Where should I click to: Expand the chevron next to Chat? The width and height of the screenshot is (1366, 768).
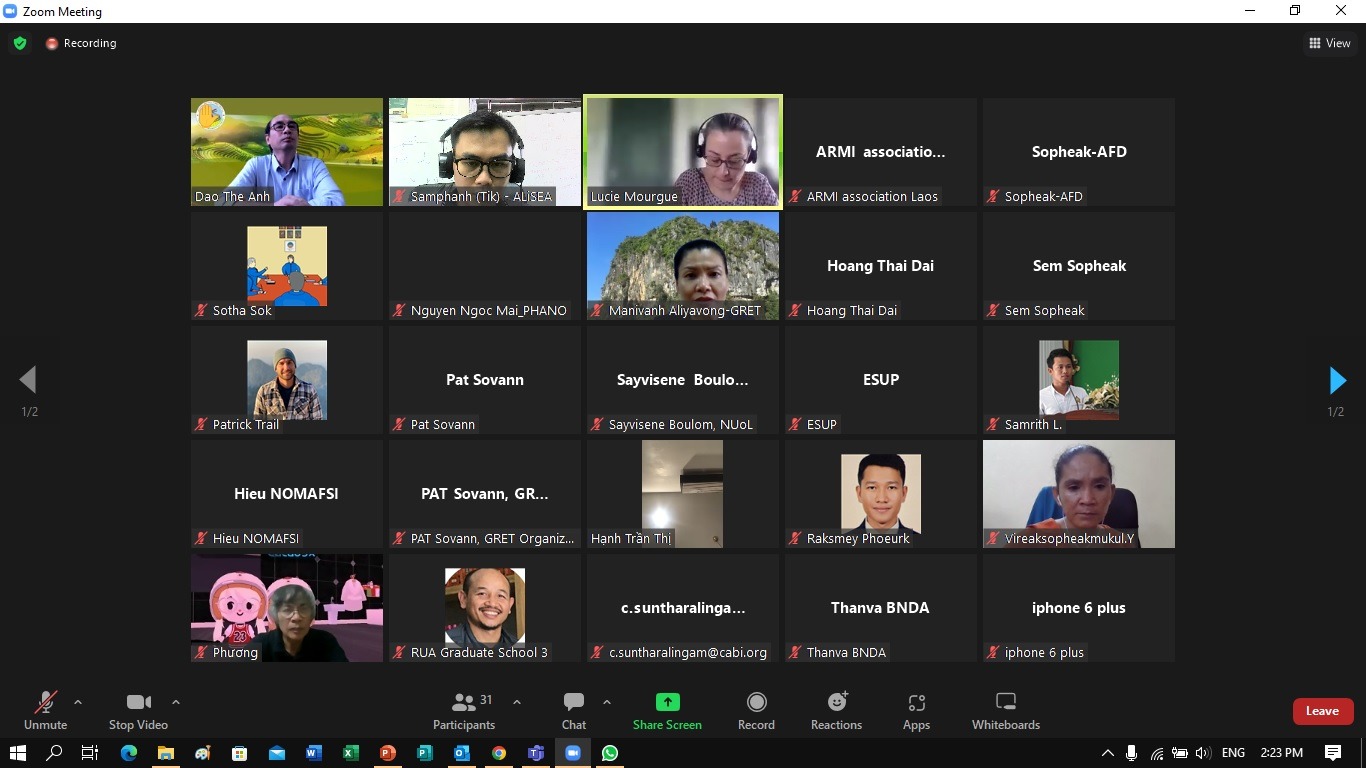607,702
